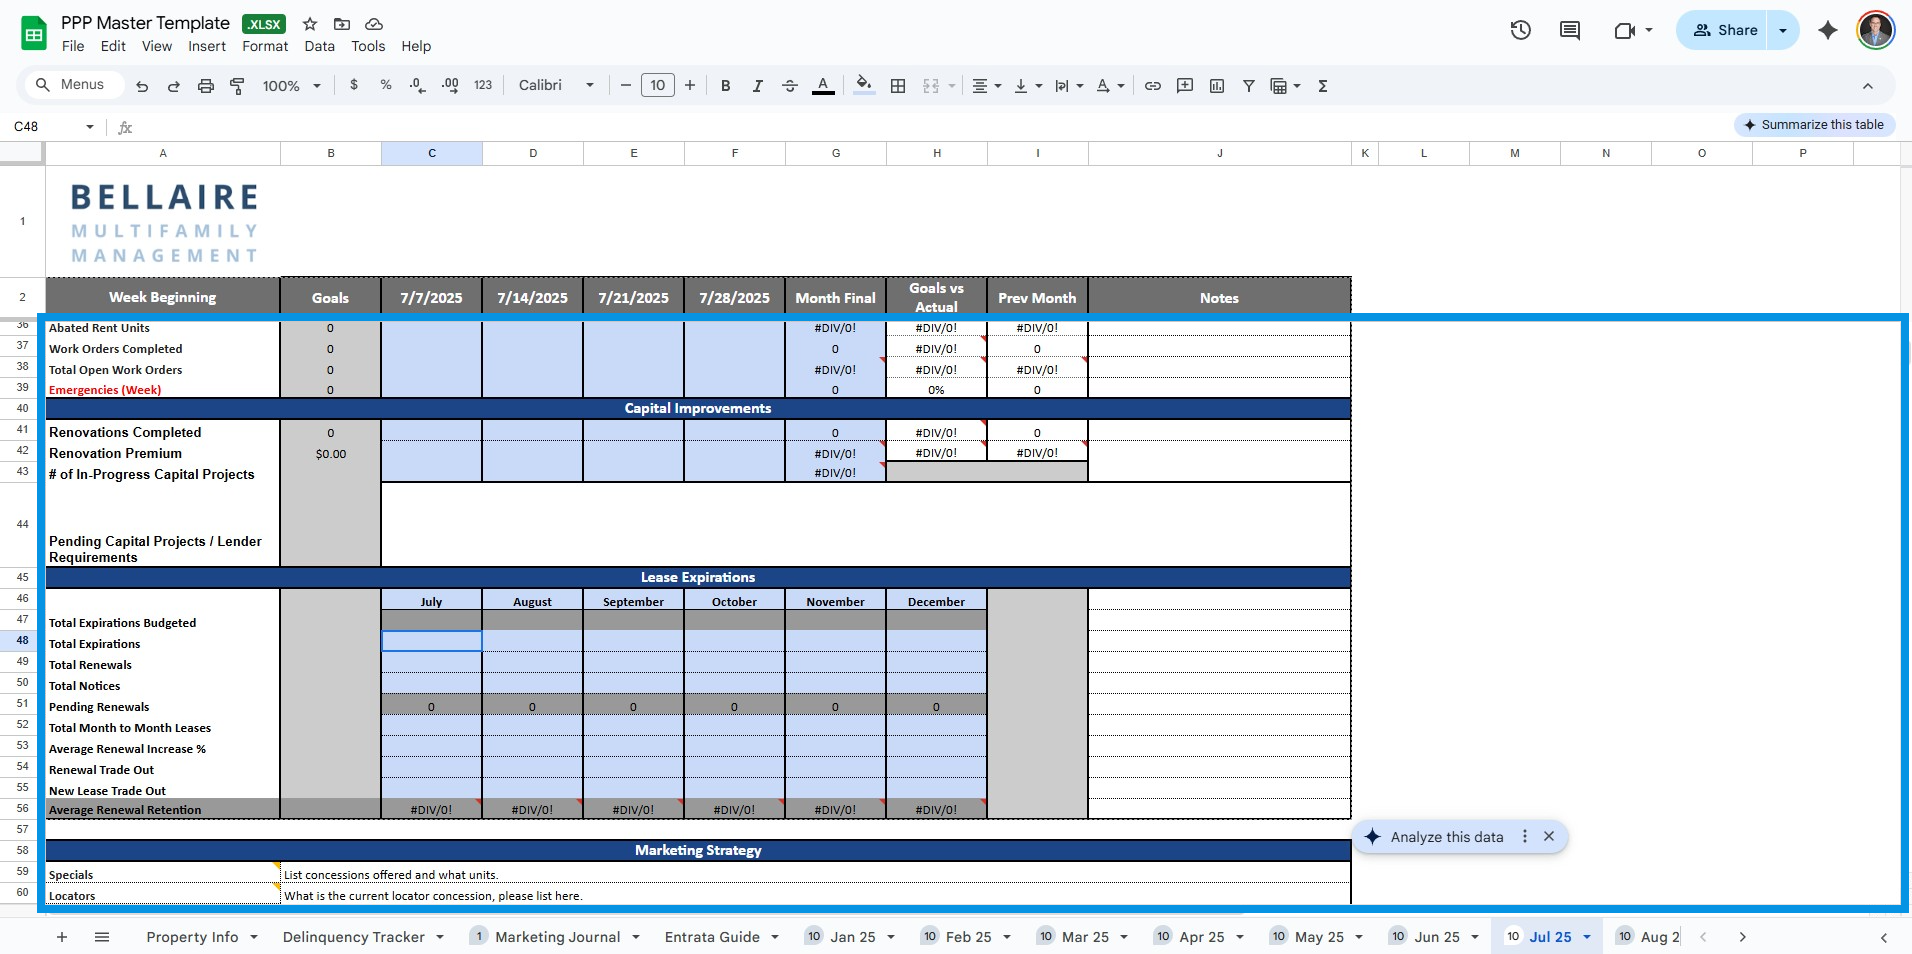The height and width of the screenshot is (954, 1912).
Task: Open the Functions sigma menu
Action: (x=1323, y=86)
